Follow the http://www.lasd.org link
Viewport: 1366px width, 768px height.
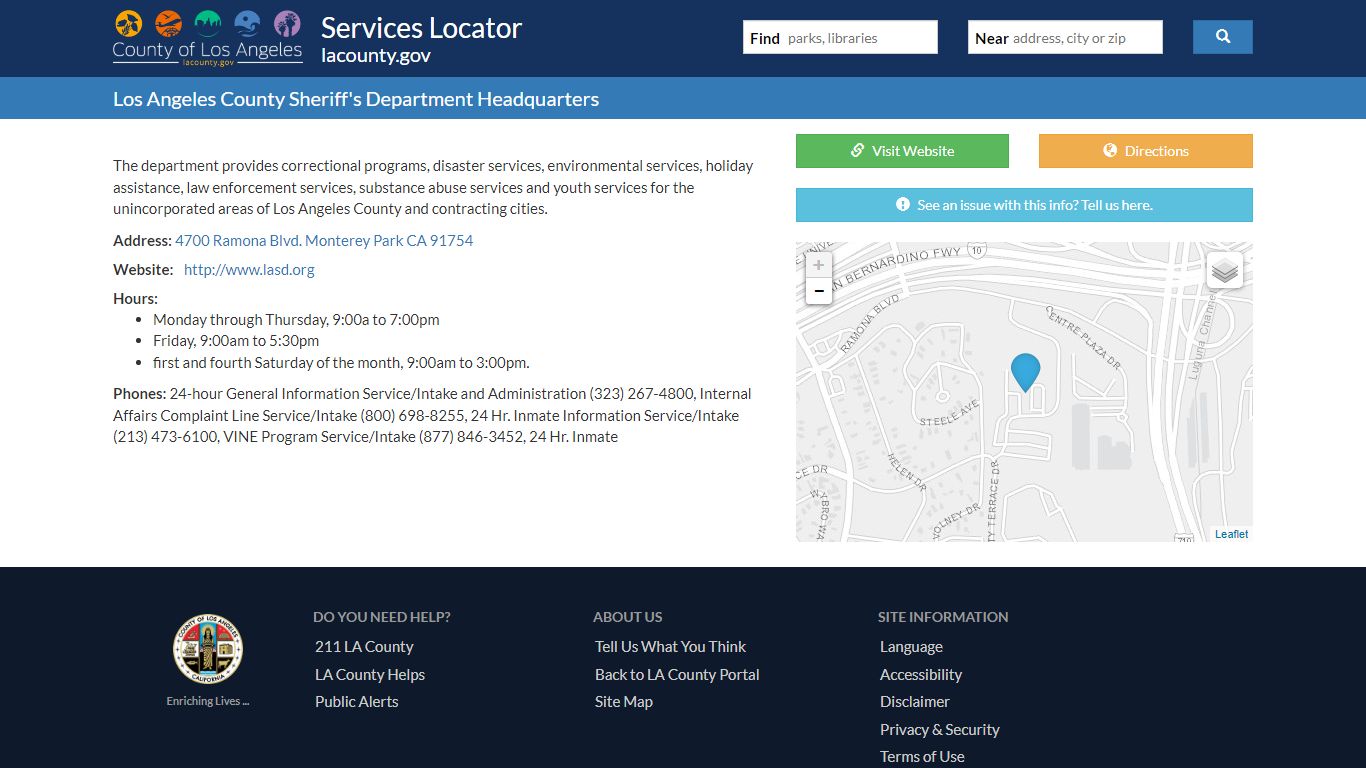tap(249, 270)
